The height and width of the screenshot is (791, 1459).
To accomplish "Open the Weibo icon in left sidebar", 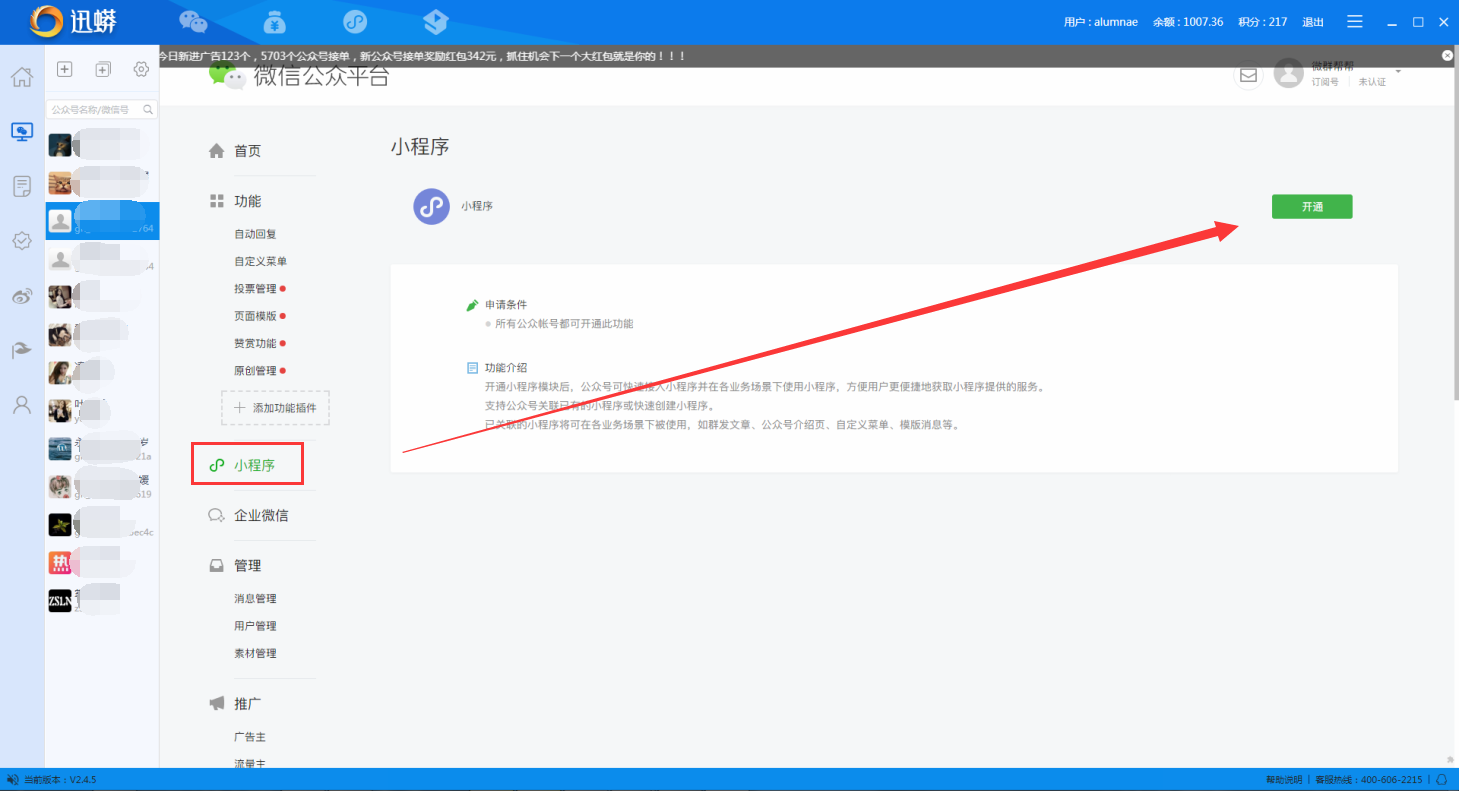I will [x=21, y=296].
